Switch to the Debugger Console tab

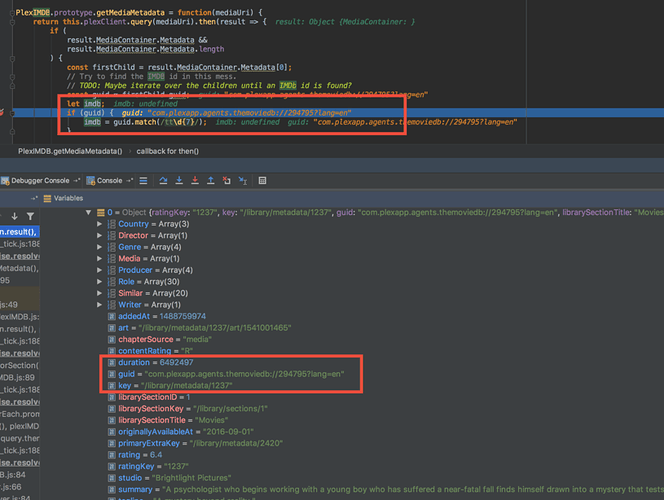click(x=41, y=181)
